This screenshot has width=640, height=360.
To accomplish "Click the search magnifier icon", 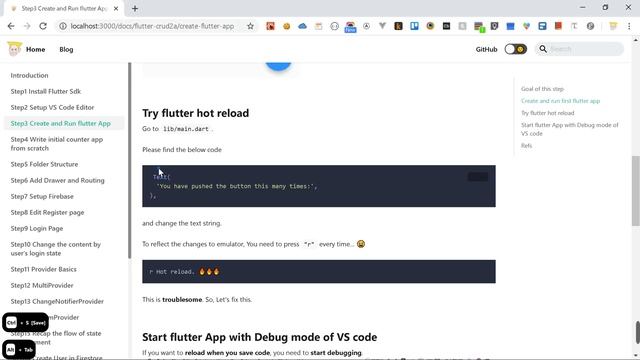I will [543, 49].
